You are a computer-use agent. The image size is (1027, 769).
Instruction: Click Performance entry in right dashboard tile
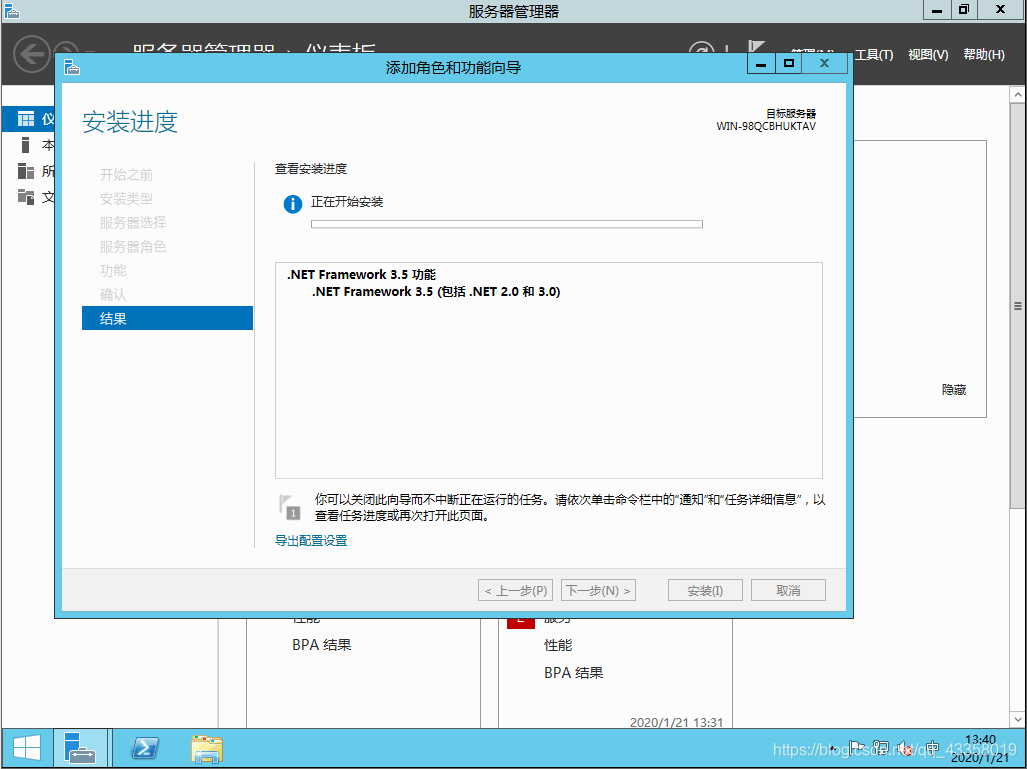click(x=558, y=645)
